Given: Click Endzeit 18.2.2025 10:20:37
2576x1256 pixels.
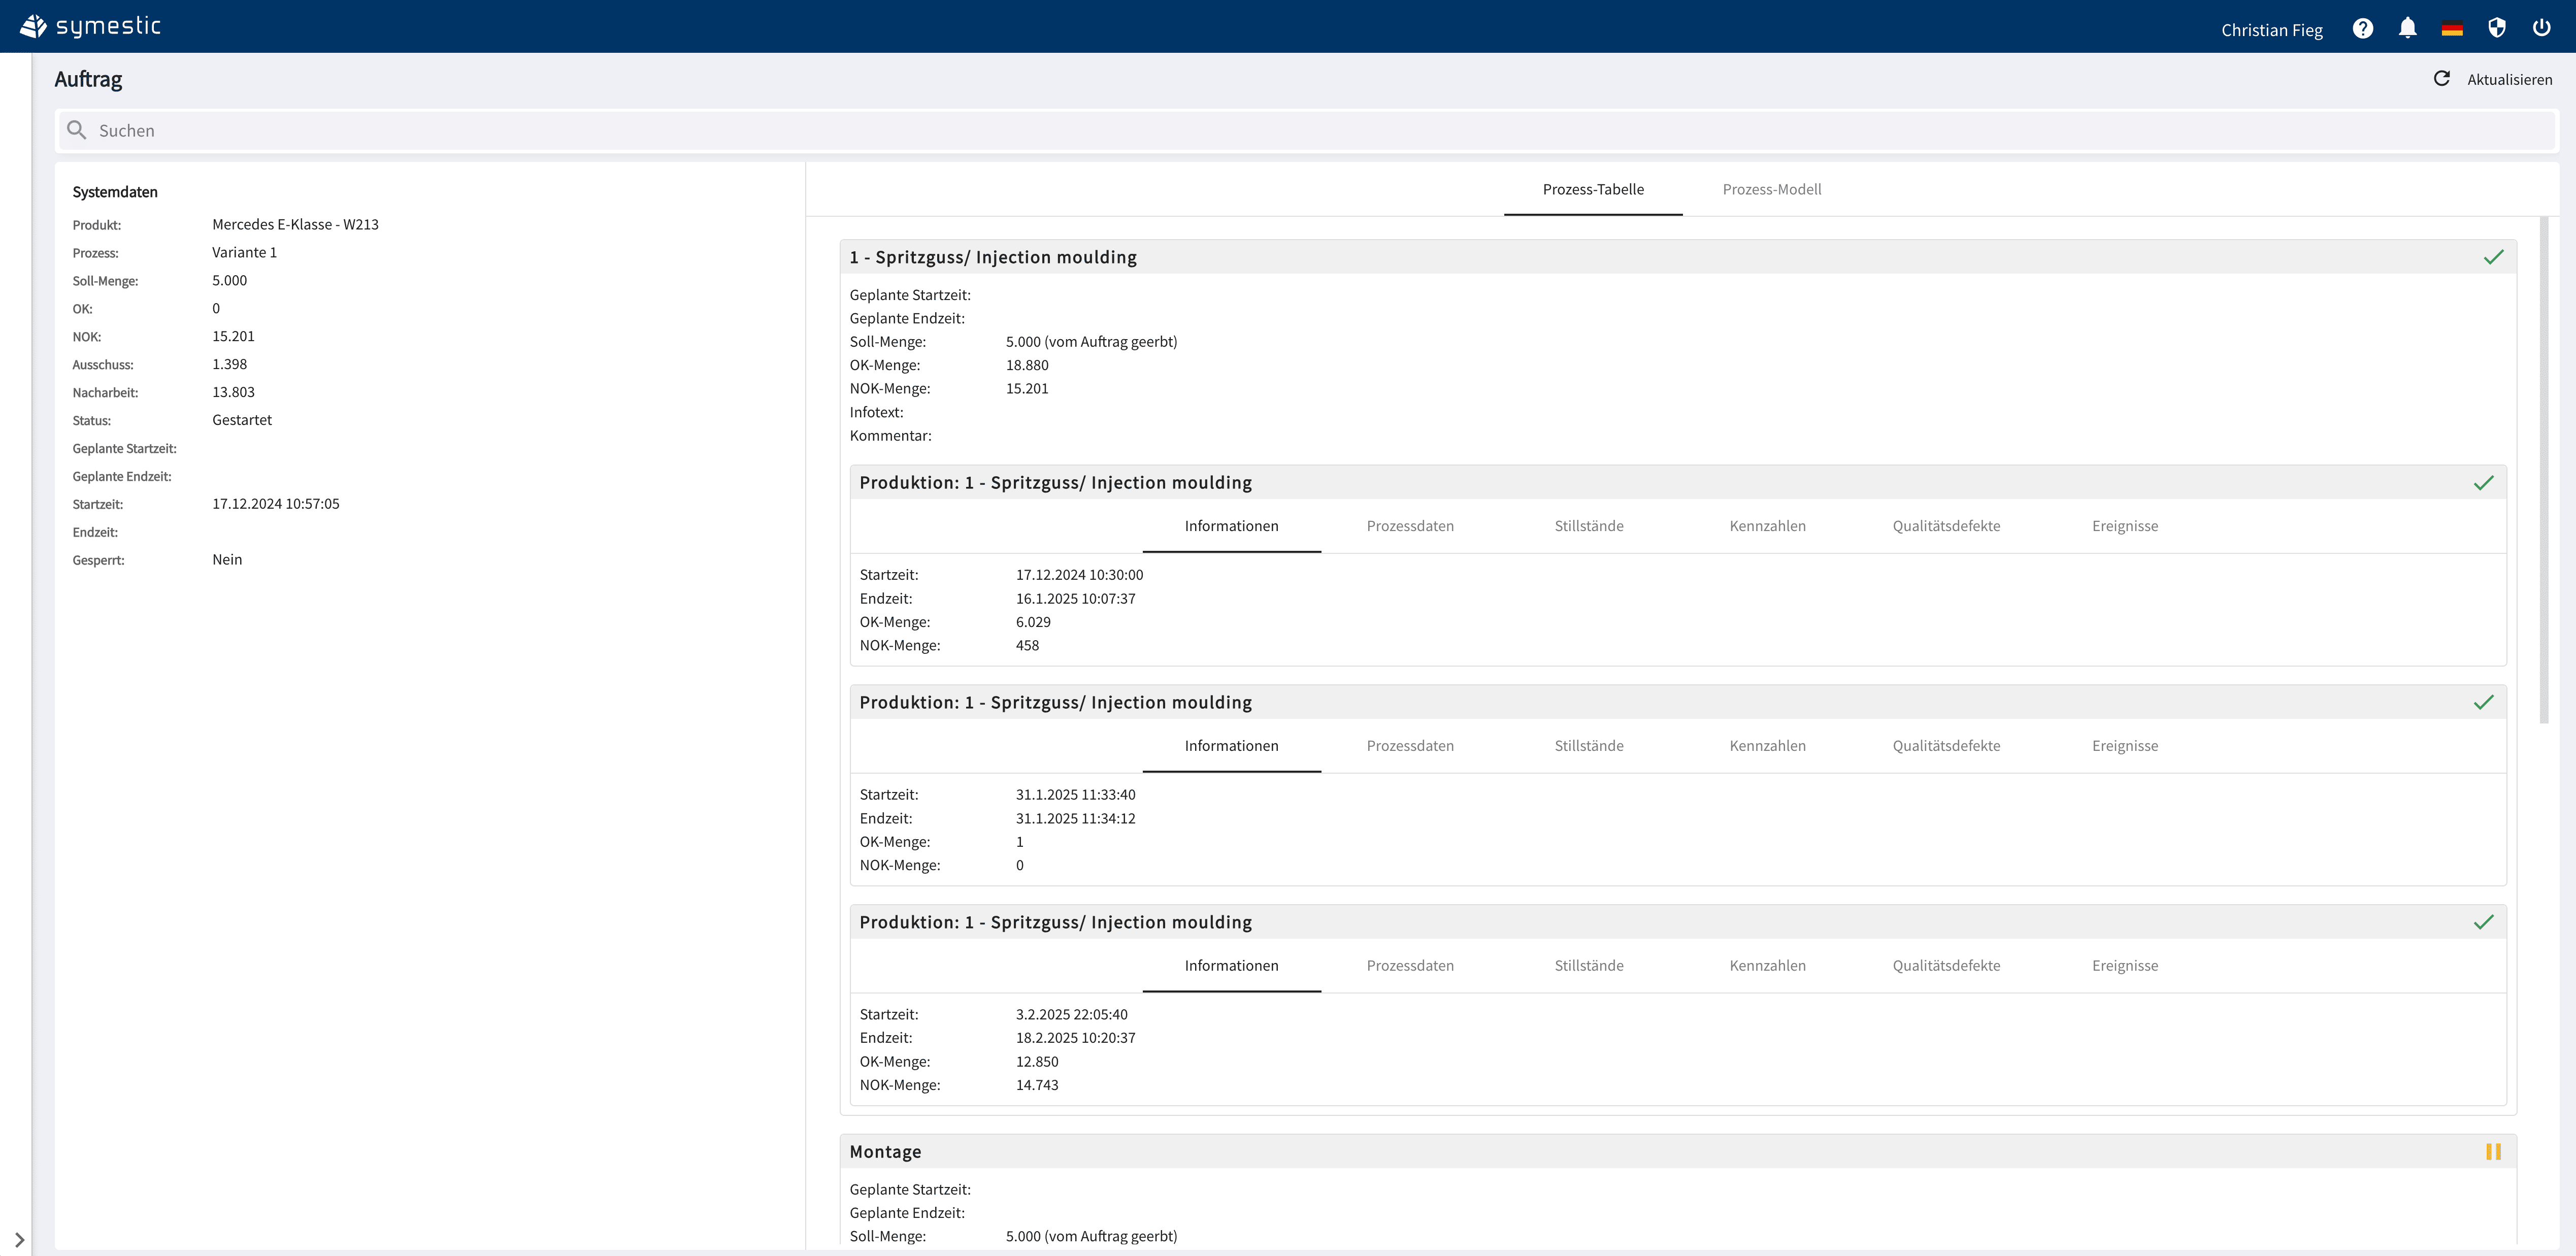Looking at the screenshot, I should click(1075, 1038).
